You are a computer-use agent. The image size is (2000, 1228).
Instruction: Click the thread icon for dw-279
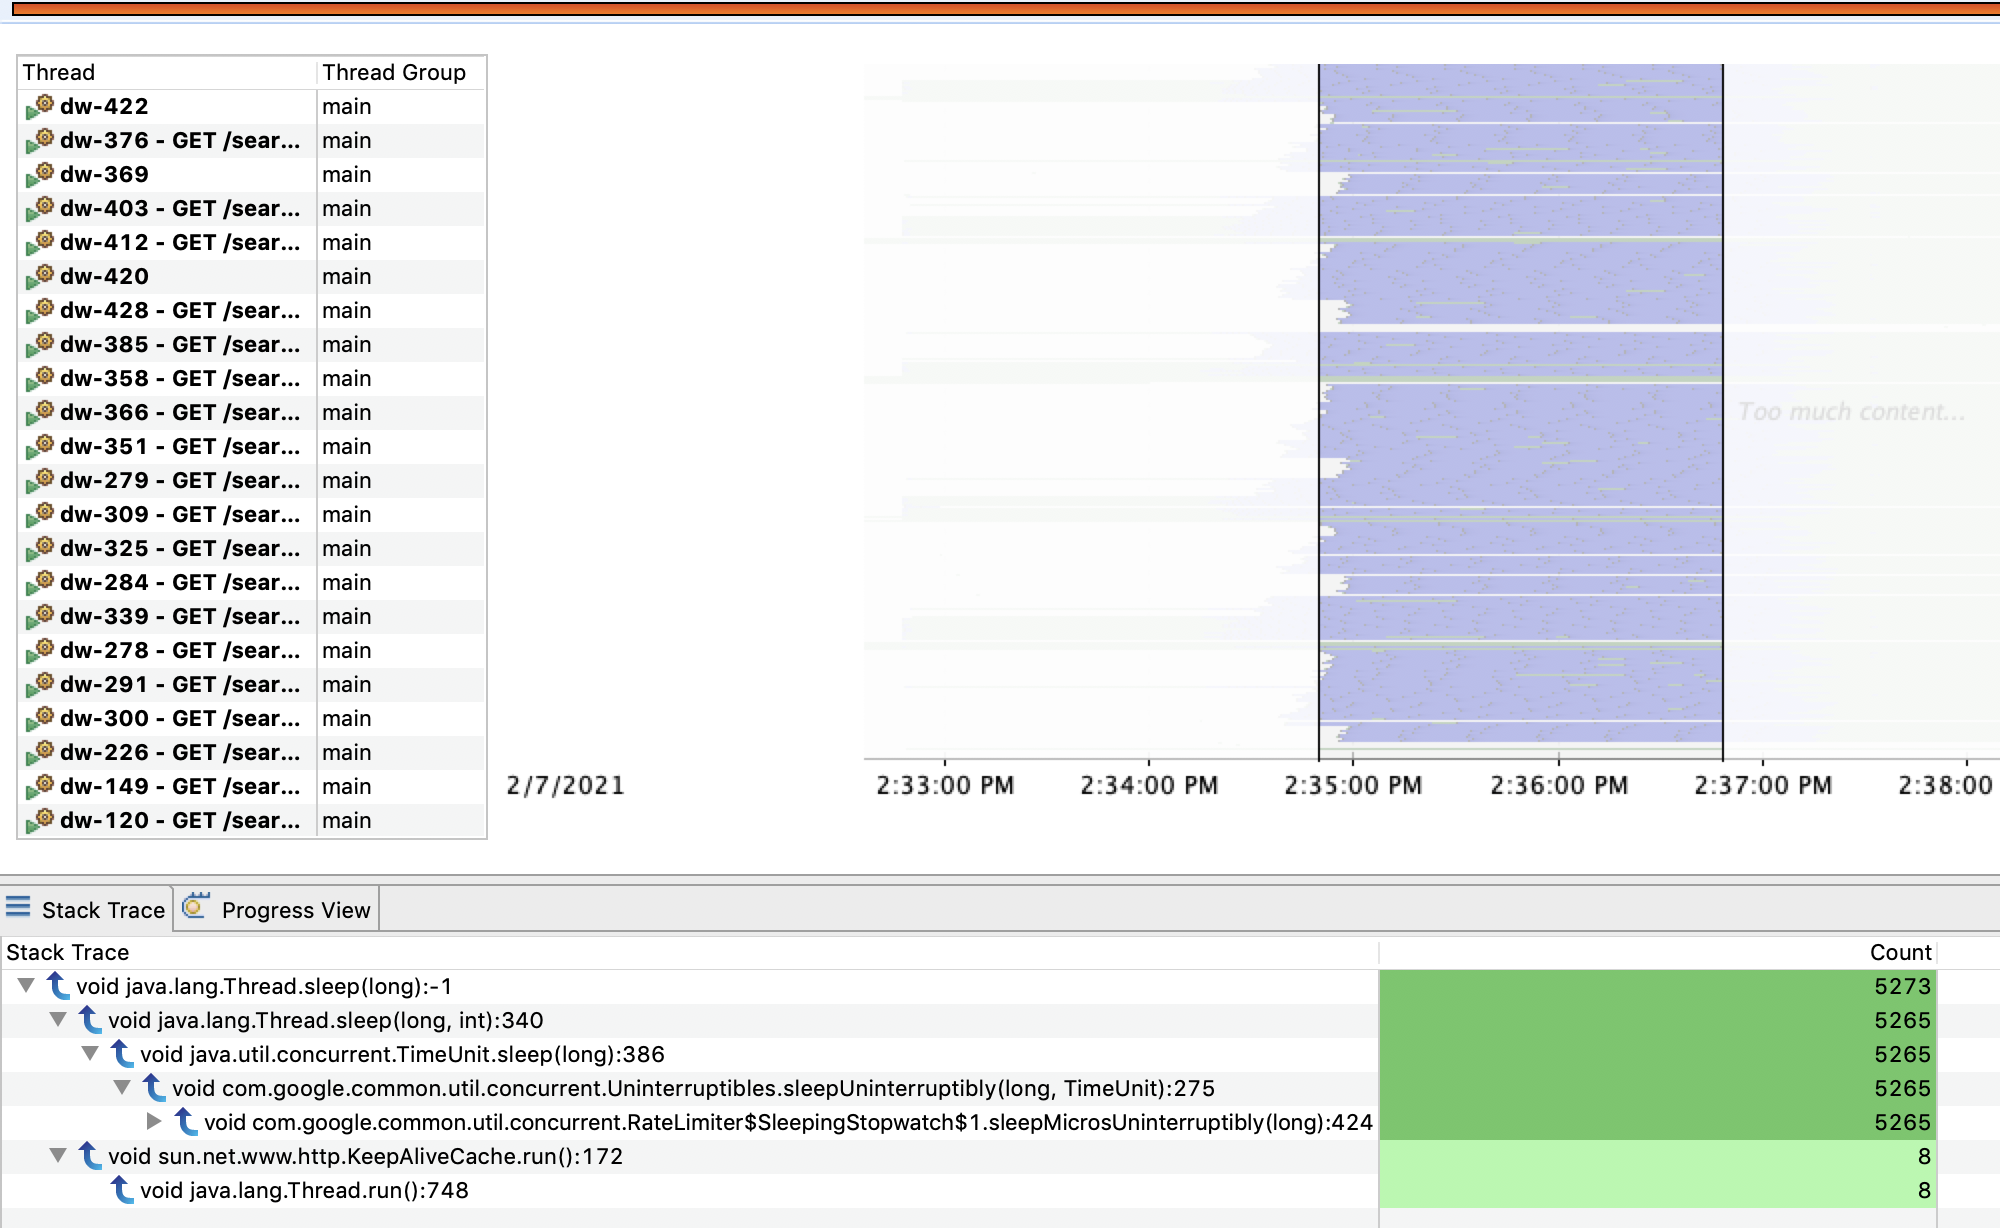(x=40, y=480)
